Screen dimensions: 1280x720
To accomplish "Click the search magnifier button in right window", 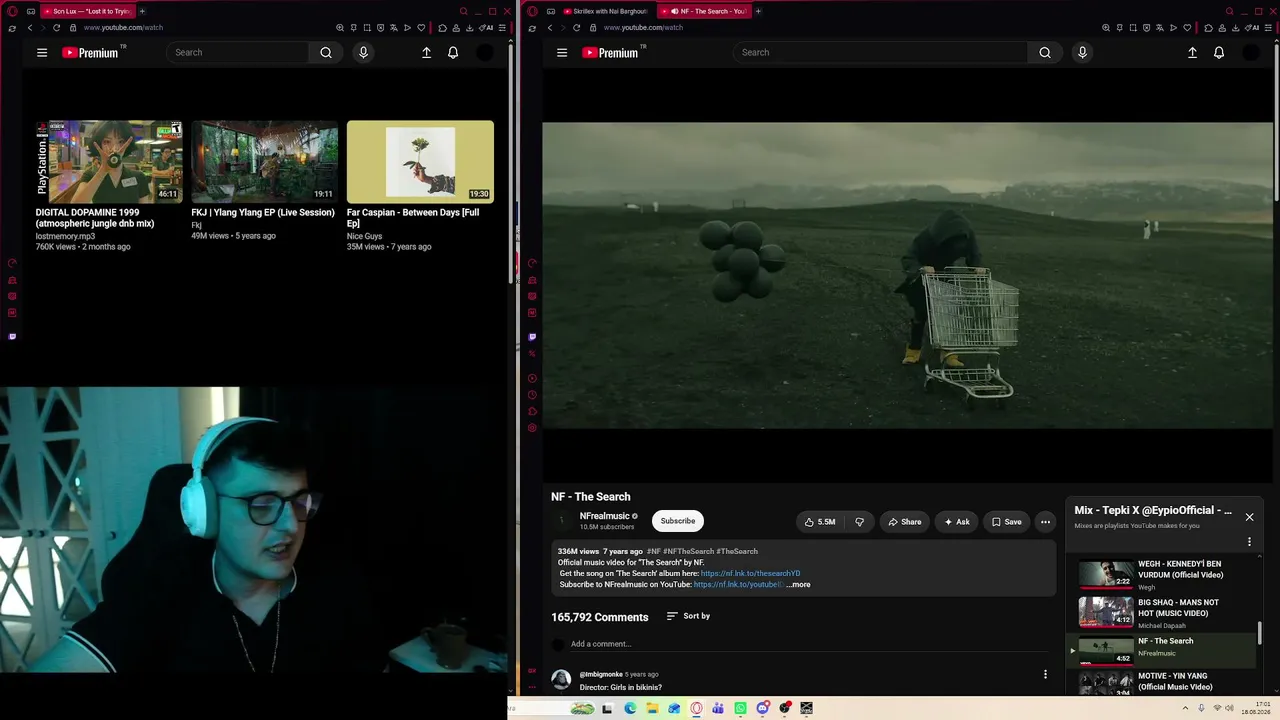I will click(1045, 52).
